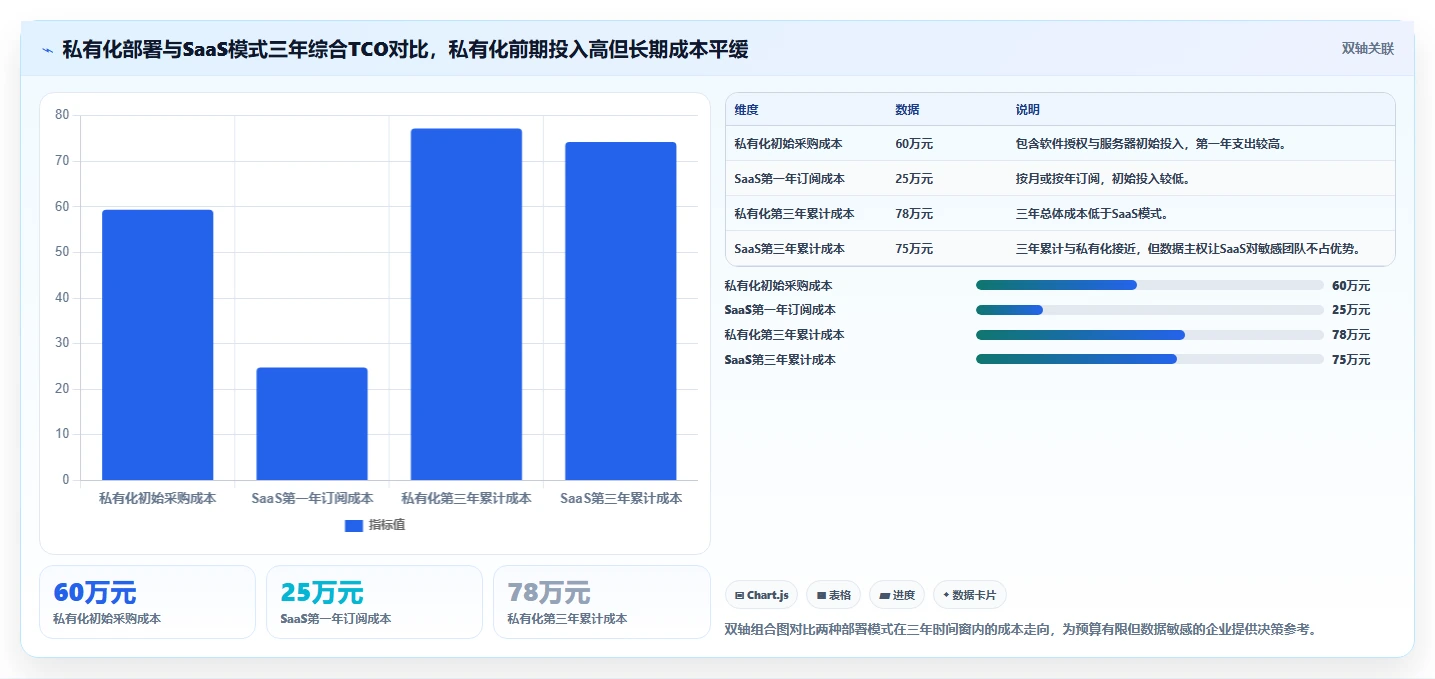Open the 60万元 data card
Screen dimensions: 1435x679
(x=147, y=602)
